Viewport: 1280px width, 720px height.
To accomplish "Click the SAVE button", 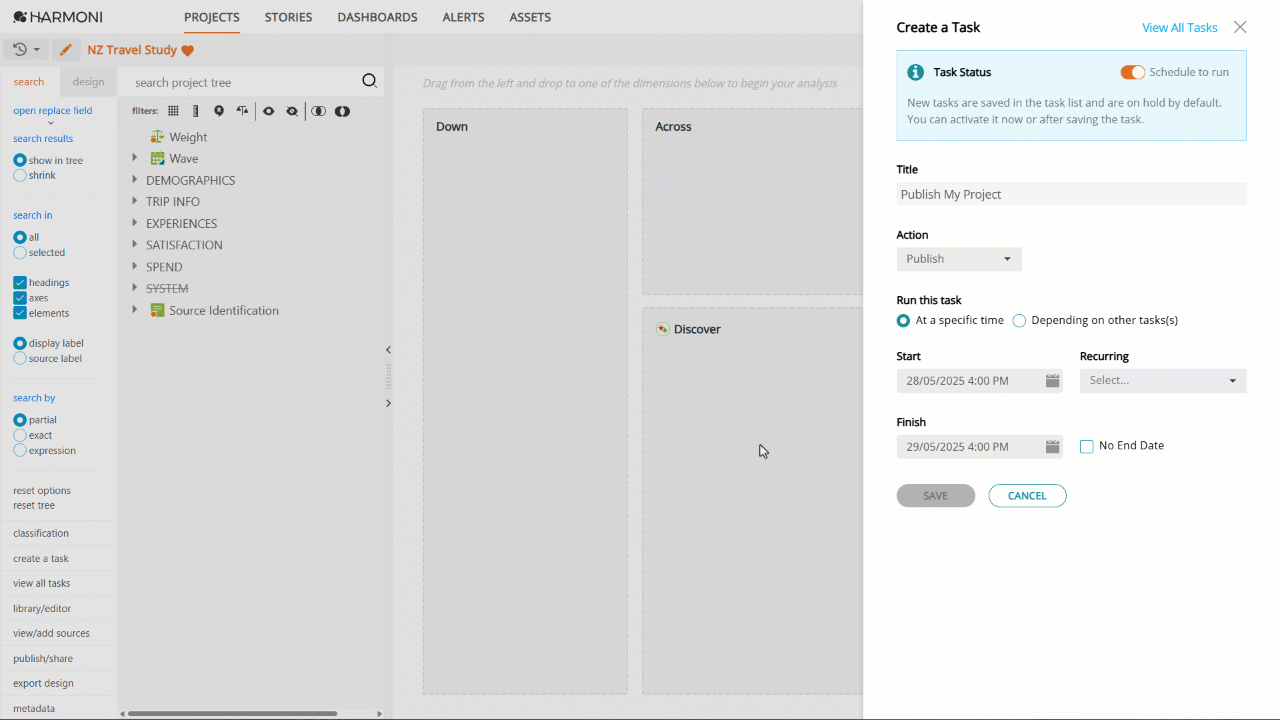I will [936, 496].
